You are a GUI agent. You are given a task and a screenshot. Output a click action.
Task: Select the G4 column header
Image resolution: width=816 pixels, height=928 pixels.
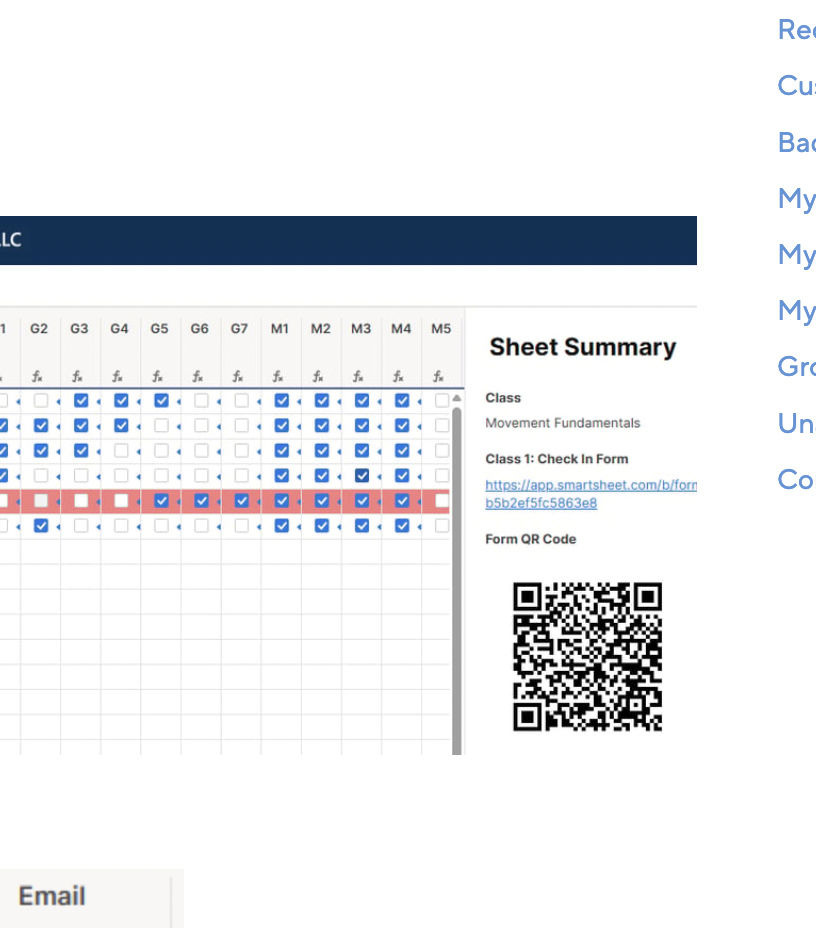pos(120,328)
